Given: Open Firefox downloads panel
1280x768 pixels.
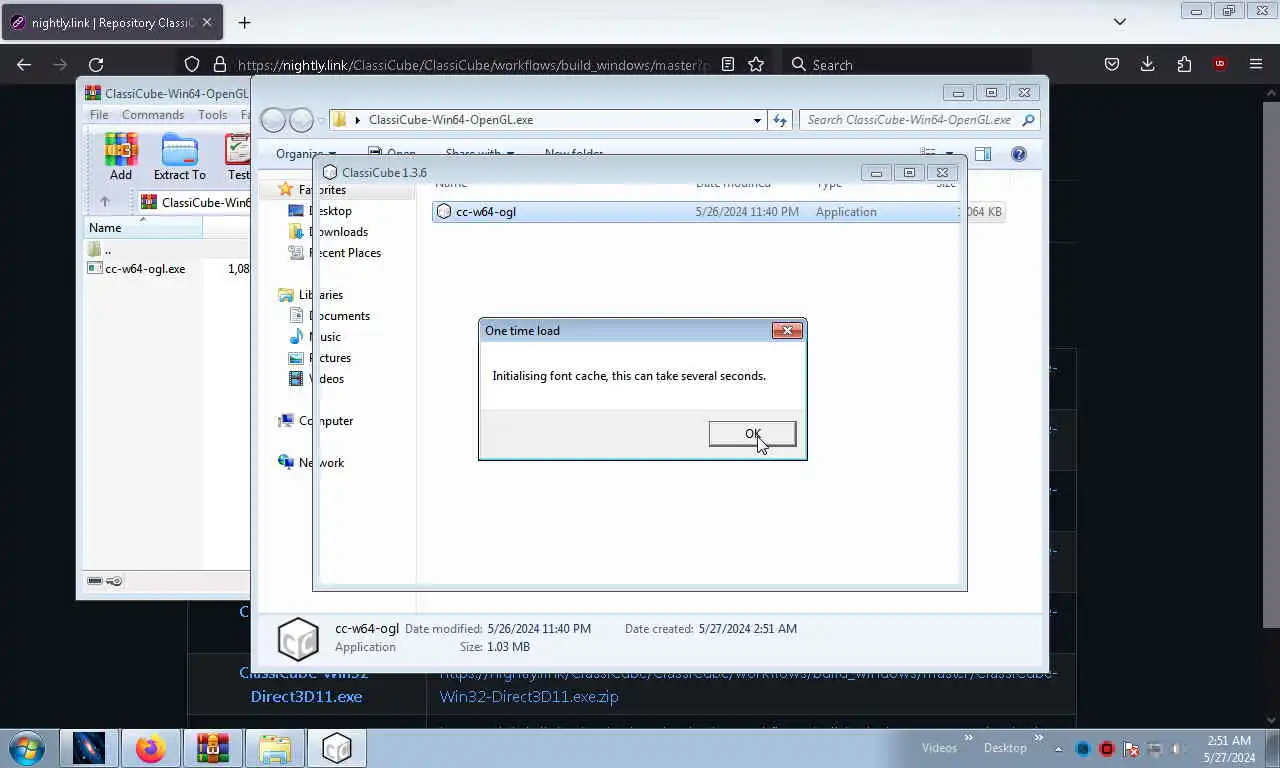Looking at the screenshot, I should click(x=1148, y=64).
